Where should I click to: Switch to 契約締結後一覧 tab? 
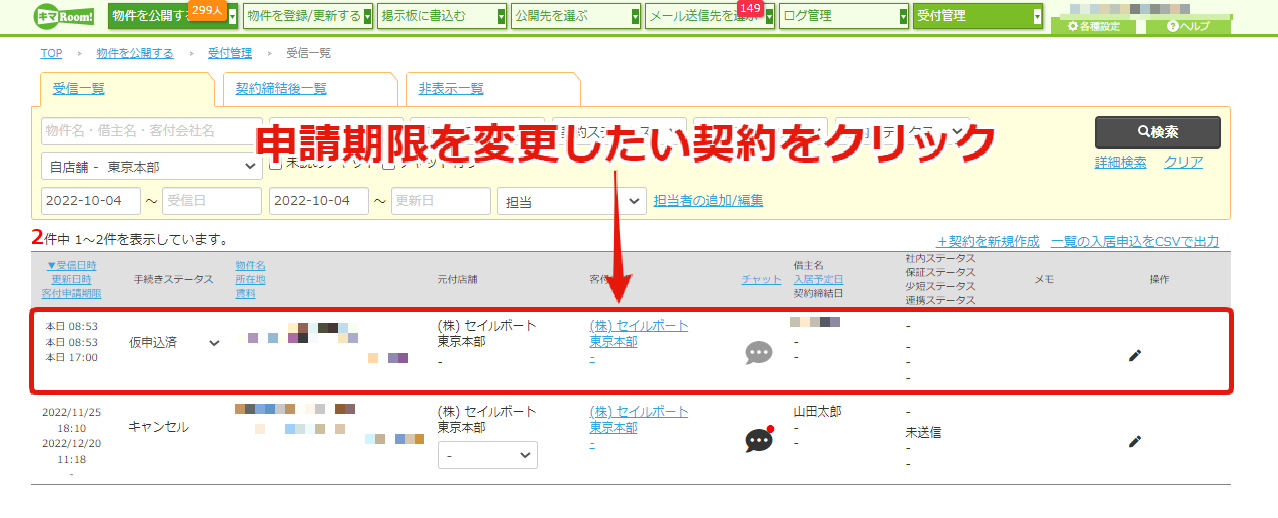click(x=281, y=88)
